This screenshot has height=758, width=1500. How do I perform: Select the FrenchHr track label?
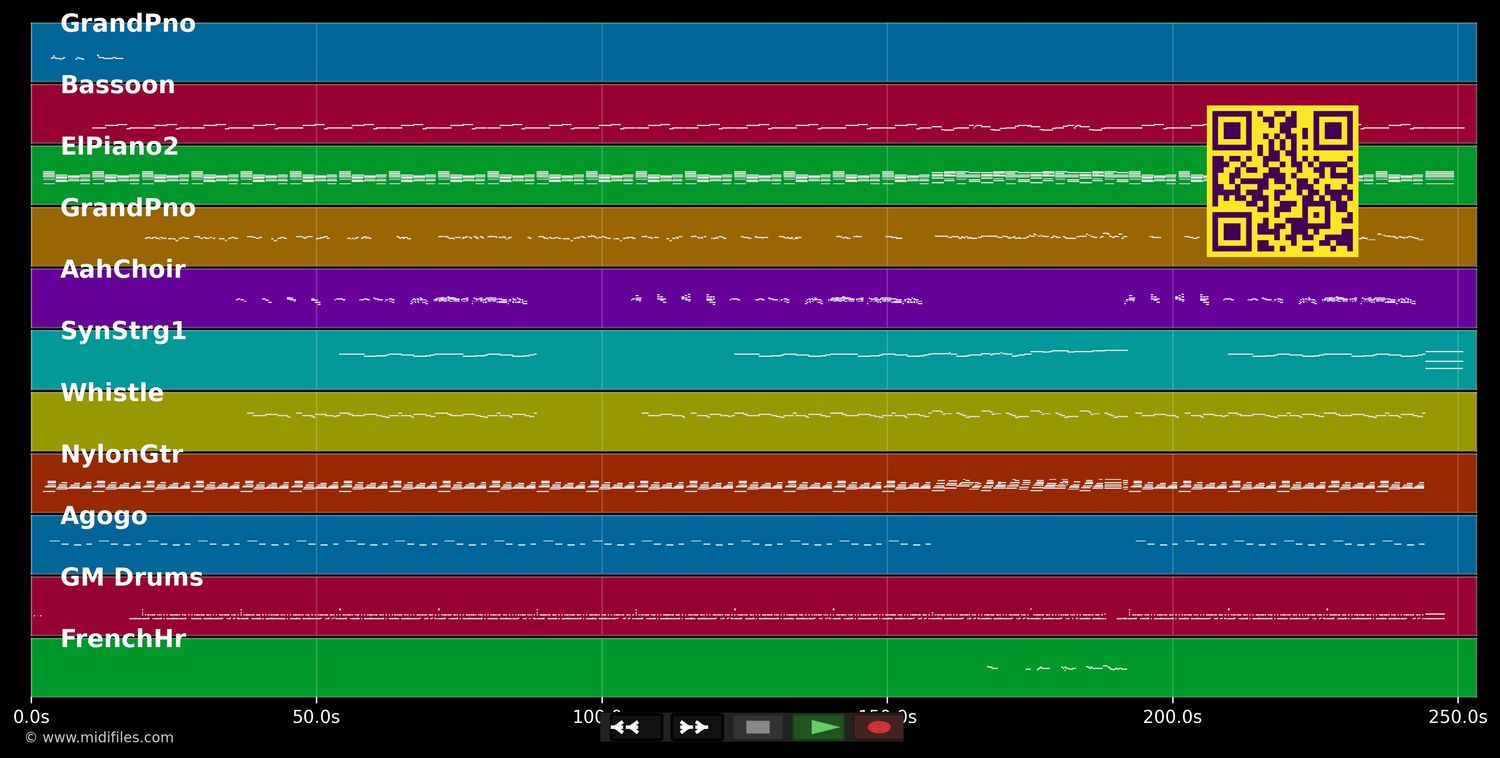click(x=123, y=640)
